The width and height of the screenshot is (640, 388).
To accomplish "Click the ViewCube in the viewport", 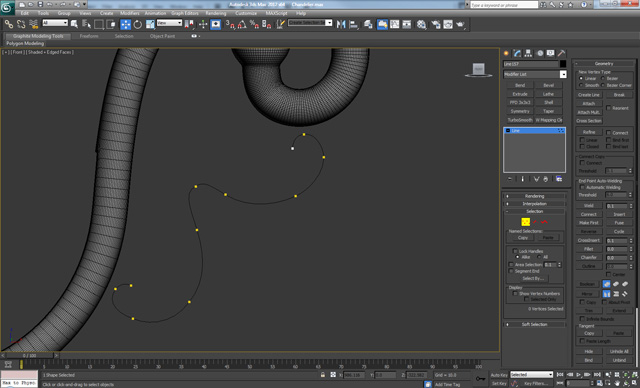I will (x=478, y=69).
